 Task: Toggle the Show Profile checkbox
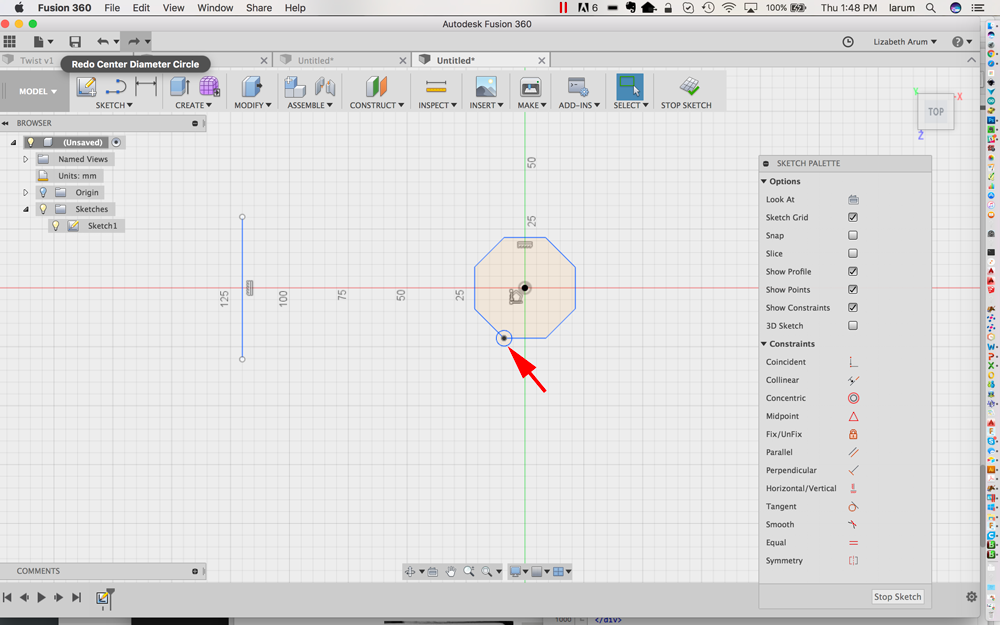853,272
